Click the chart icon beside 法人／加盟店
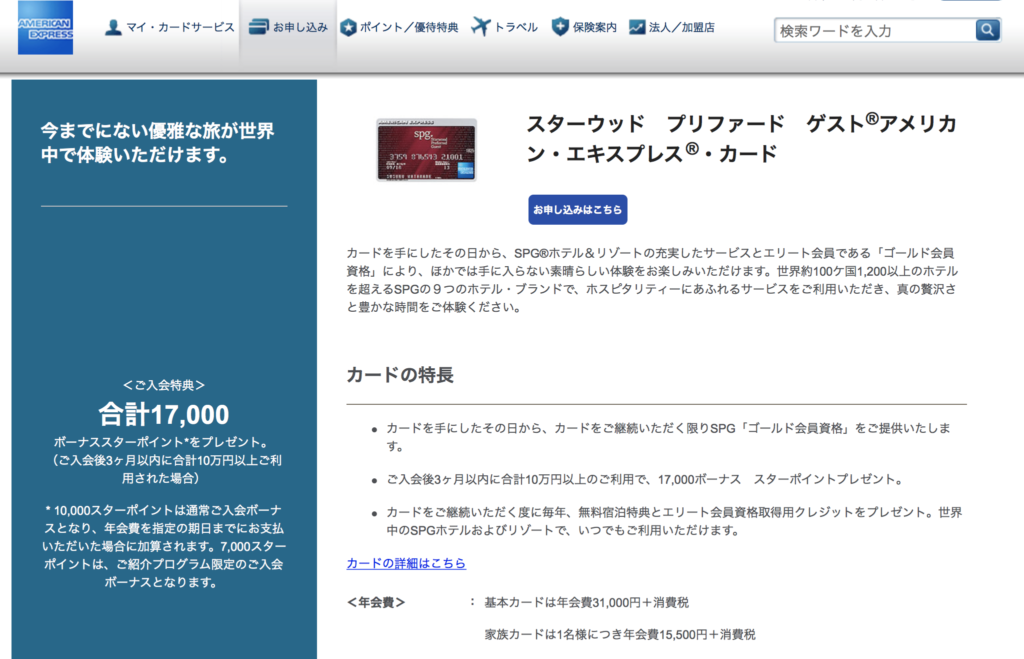Viewport: 1024px width, 659px height. click(637, 27)
